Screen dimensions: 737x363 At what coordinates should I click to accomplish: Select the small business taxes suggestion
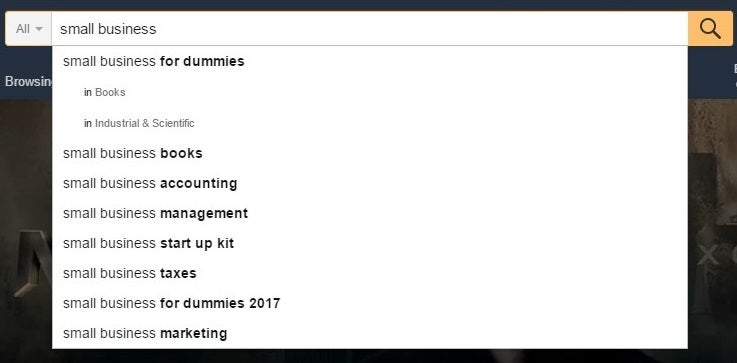370,273
